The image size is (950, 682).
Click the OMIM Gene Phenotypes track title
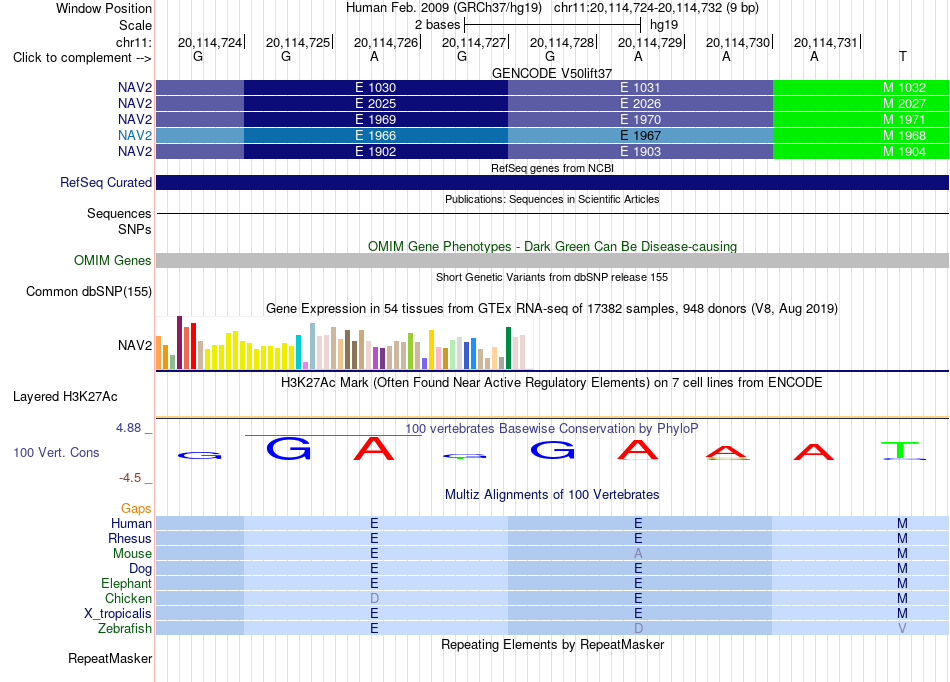pos(552,247)
